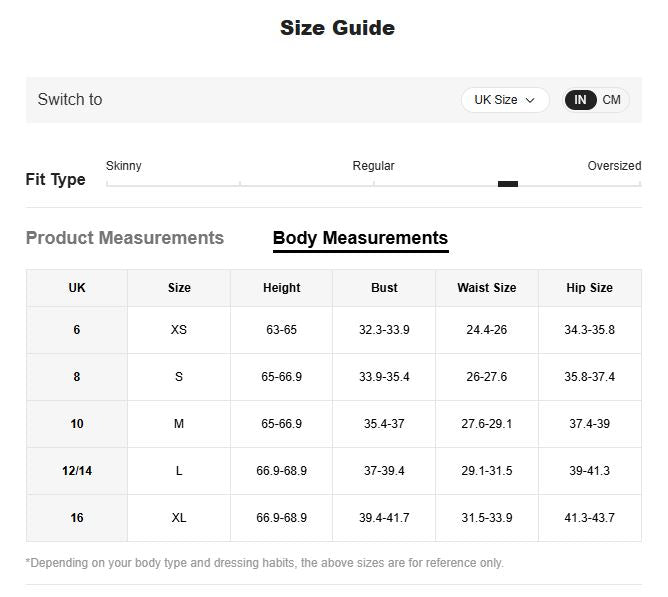Switch units to CM
This screenshot has width=668, height=597.
(611, 100)
